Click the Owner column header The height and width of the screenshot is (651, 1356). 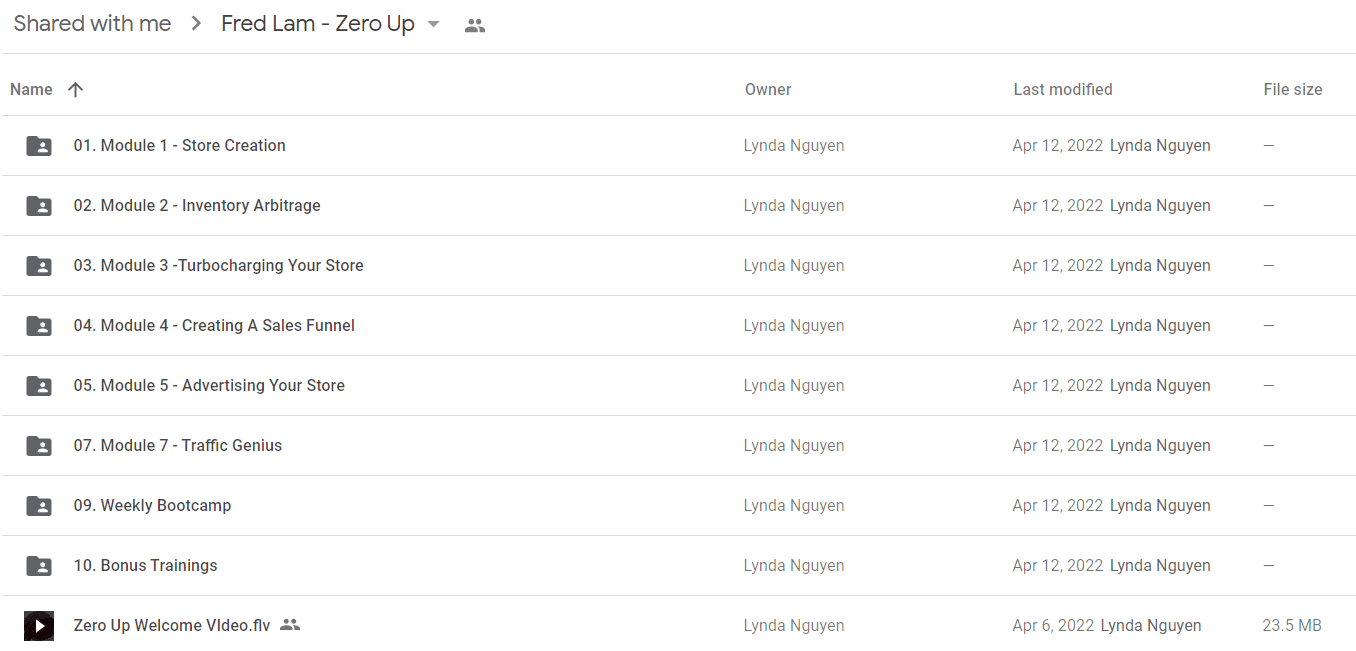coord(768,89)
